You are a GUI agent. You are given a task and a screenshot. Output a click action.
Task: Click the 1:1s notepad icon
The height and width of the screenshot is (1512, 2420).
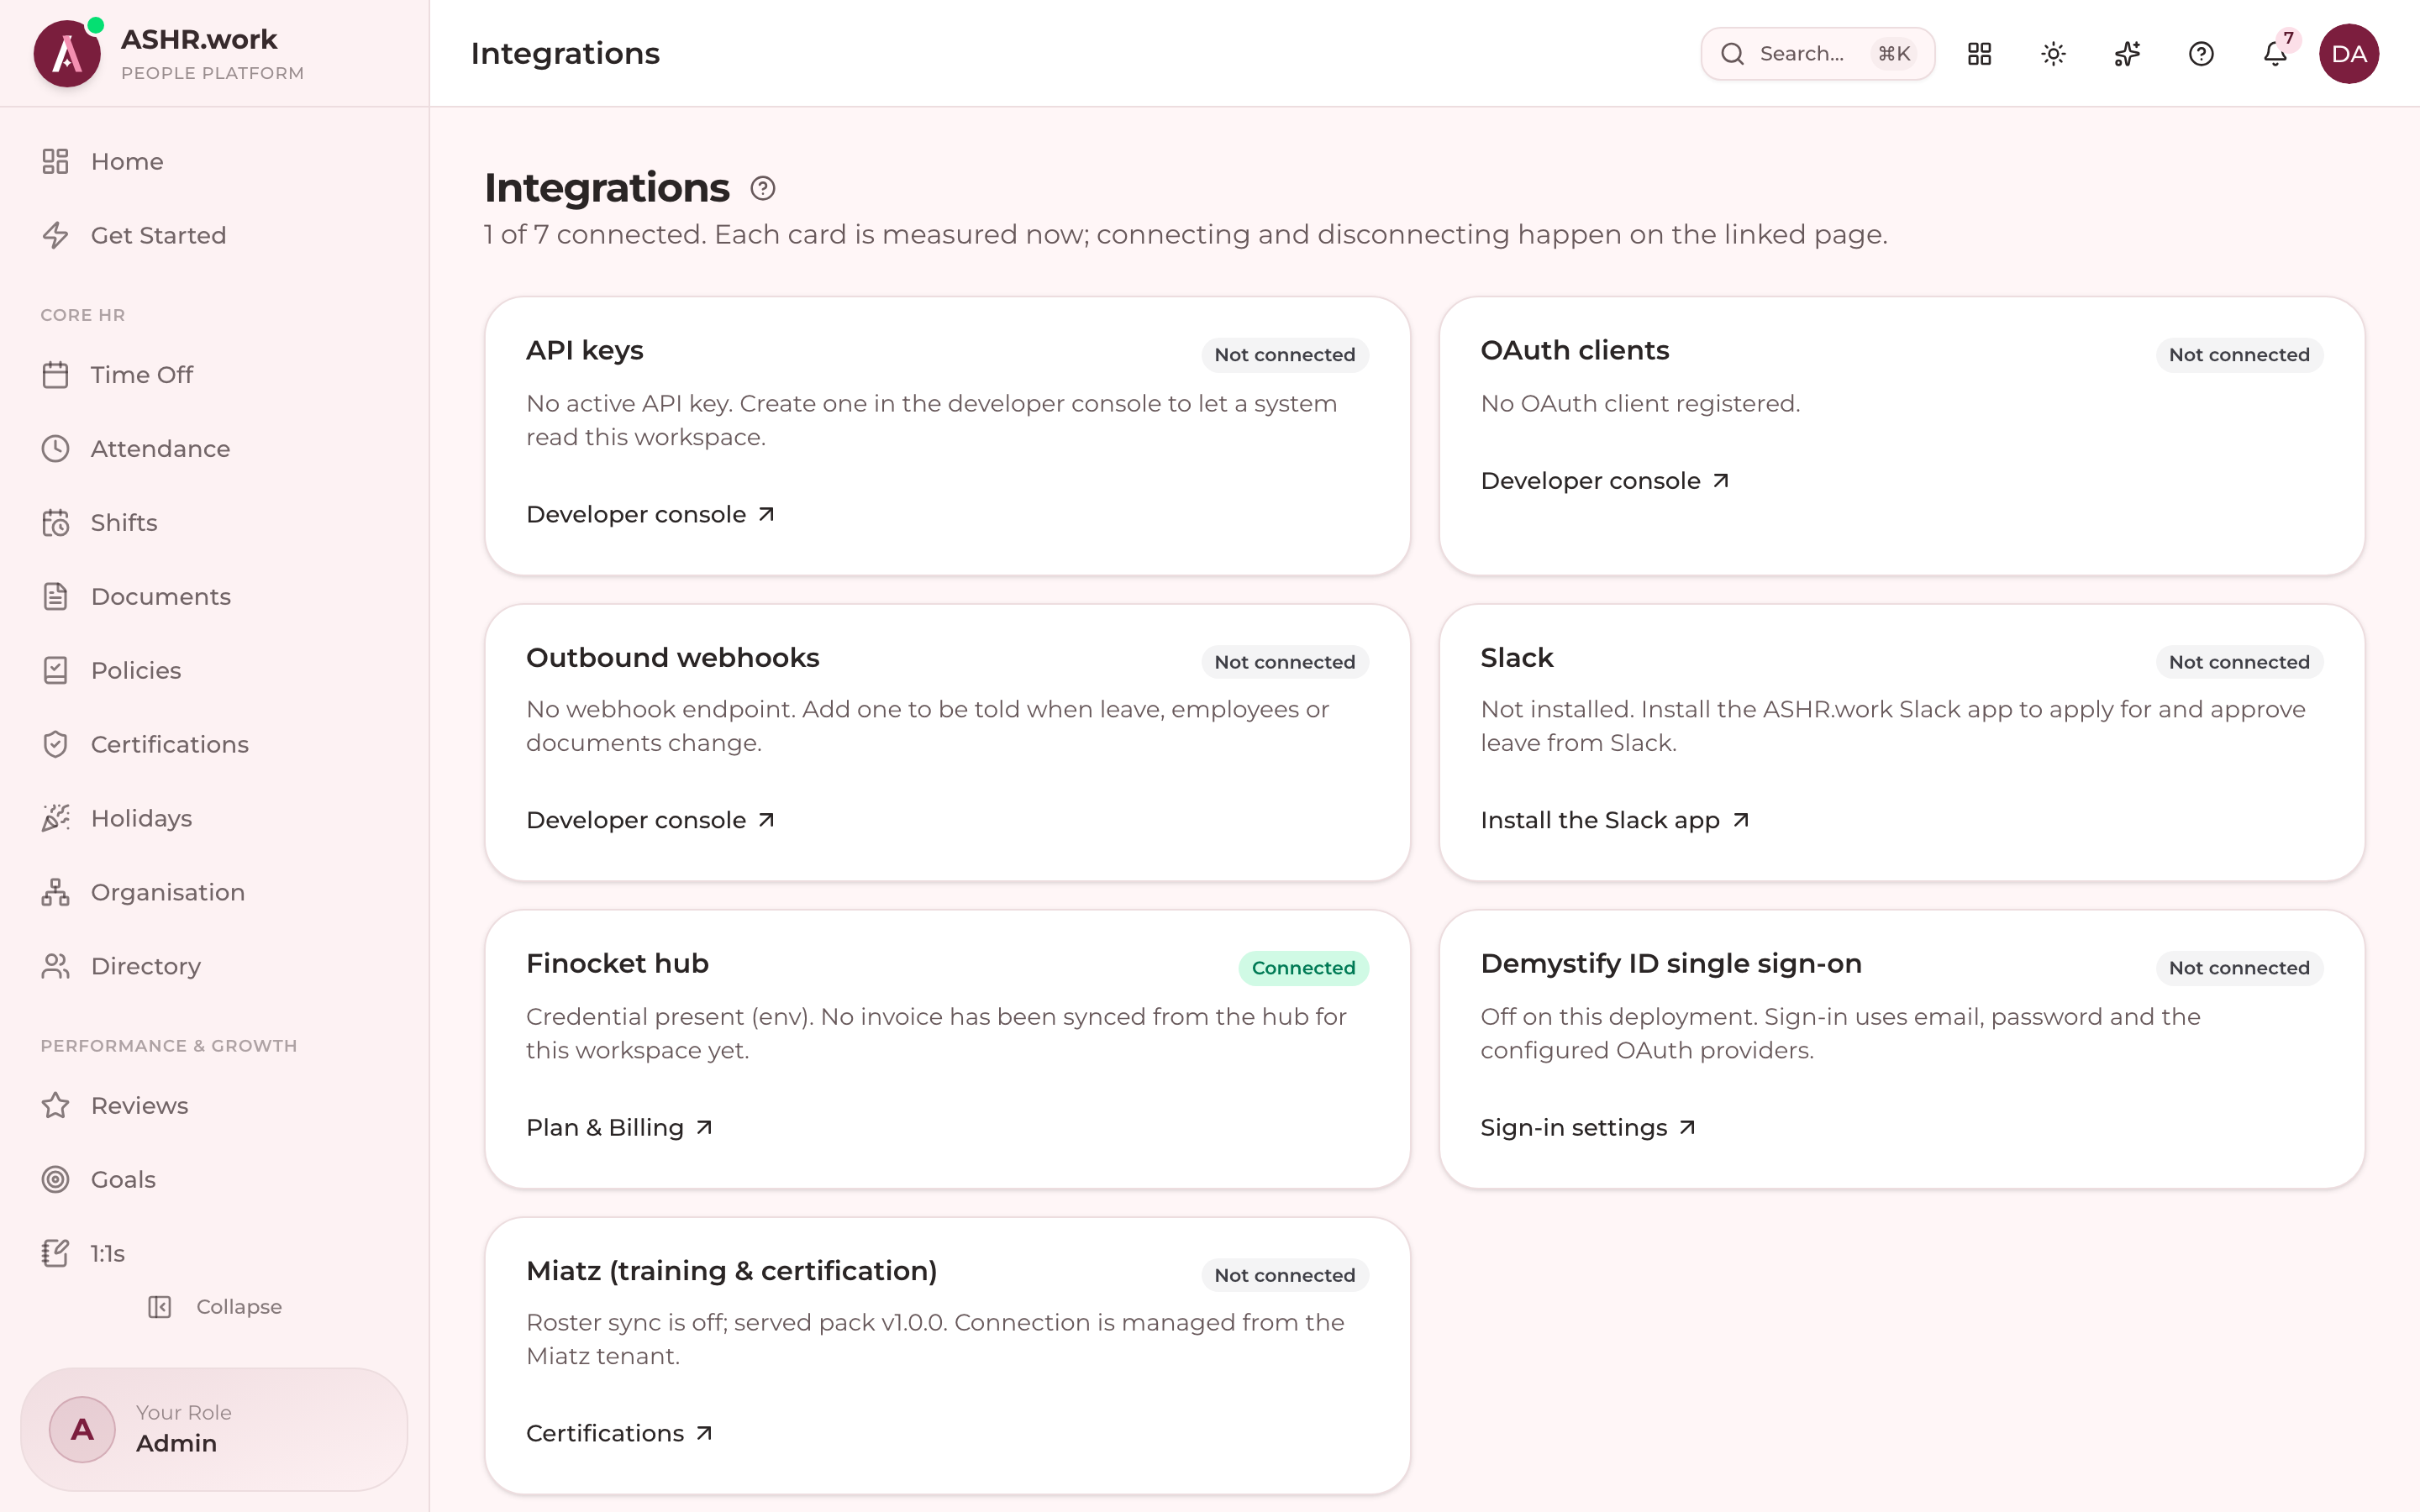point(55,1254)
